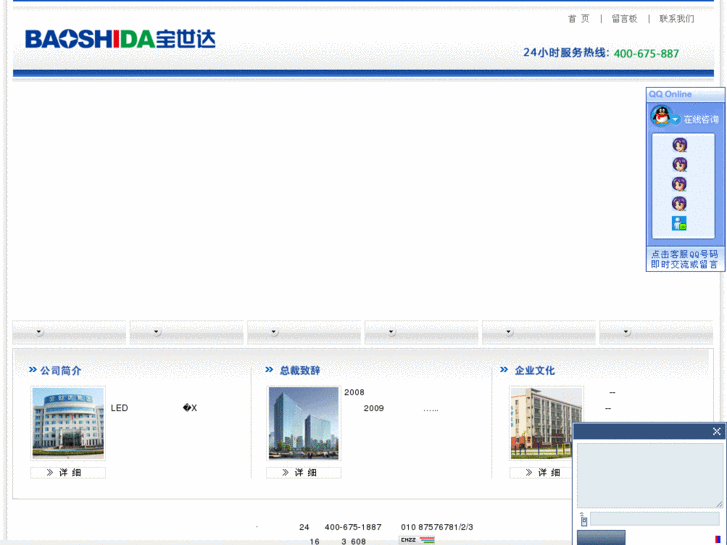The height and width of the screenshot is (545, 727).
Task: Click the double-arrow icon before 公司简介
Action: pos(32,370)
